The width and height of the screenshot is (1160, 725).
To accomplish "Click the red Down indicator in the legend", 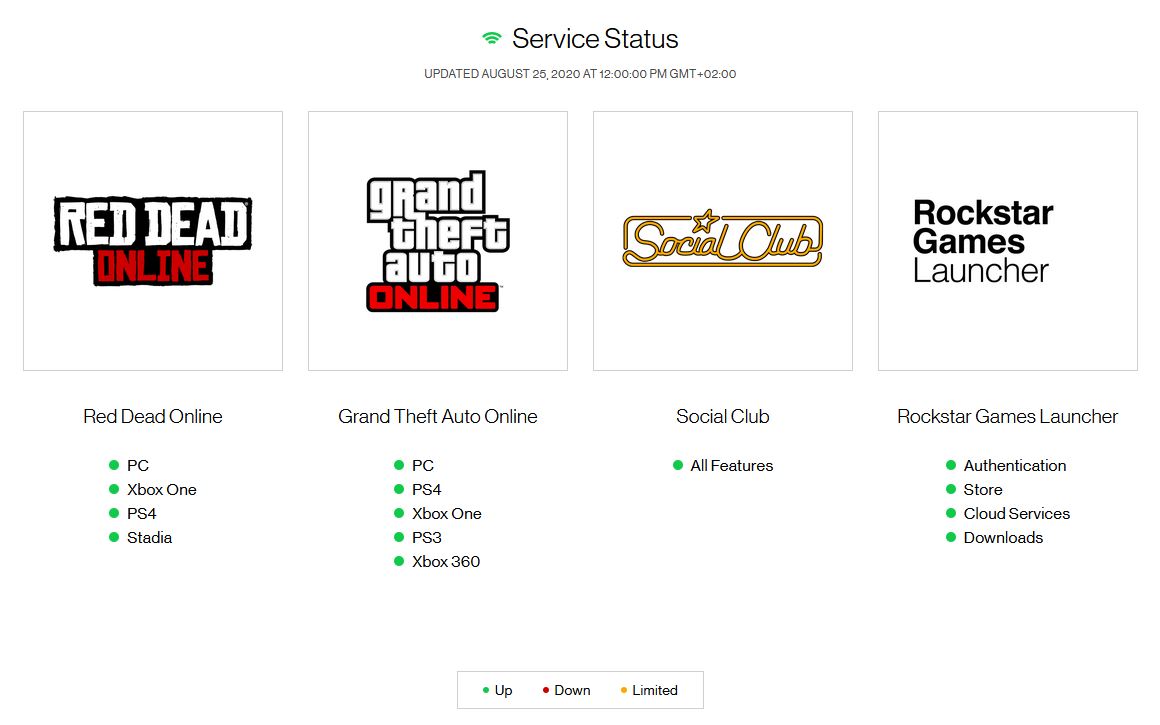I will [545, 690].
